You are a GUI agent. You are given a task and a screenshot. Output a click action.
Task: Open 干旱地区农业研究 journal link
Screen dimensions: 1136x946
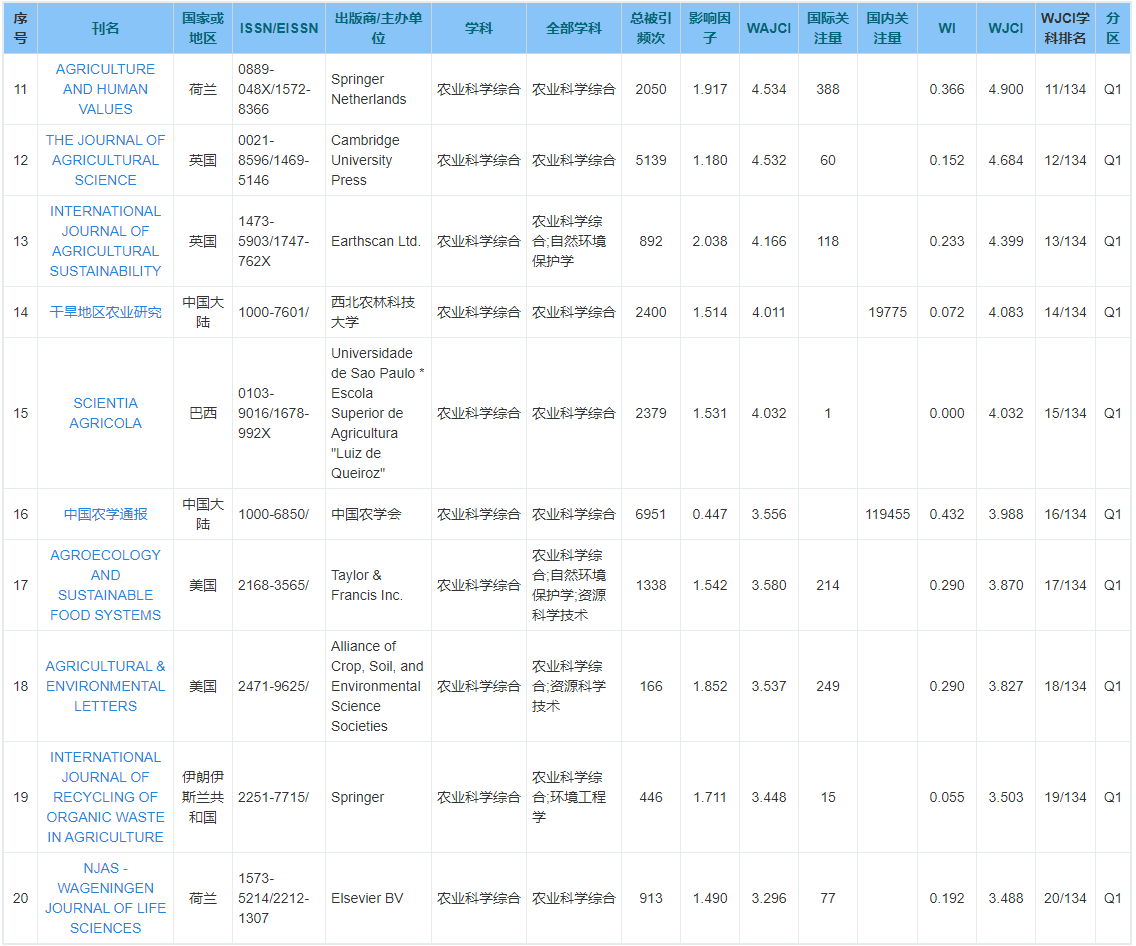tap(105, 312)
